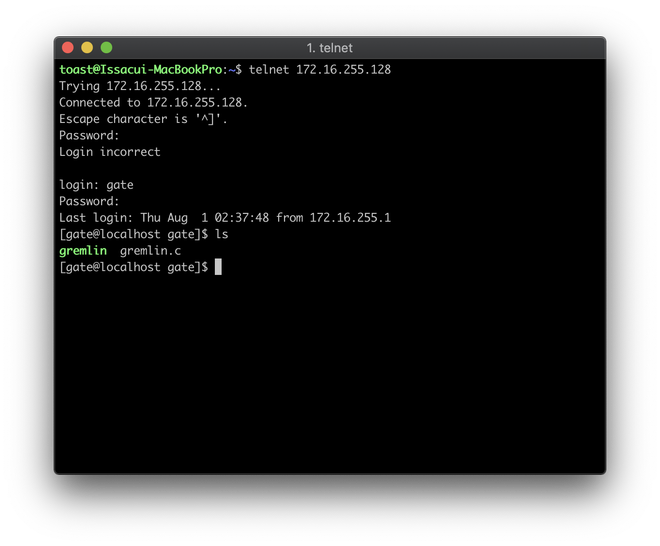
Task: Click the 'Login incorrect' message
Action: 110,152
